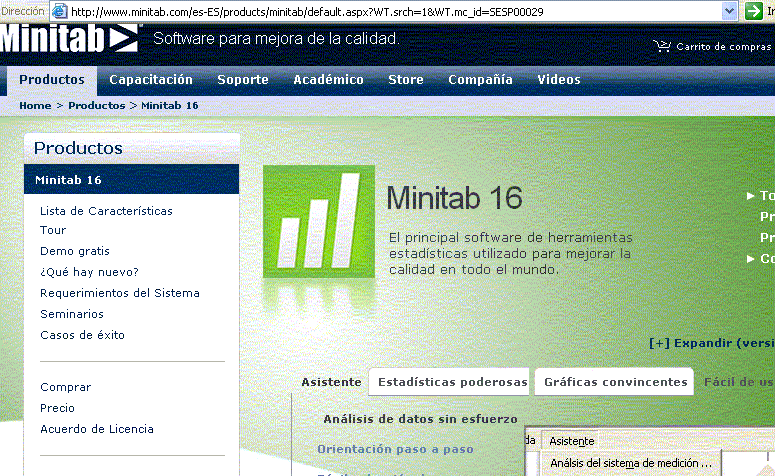
Task: Open the Demo gratis link
Action: point(75,251)
